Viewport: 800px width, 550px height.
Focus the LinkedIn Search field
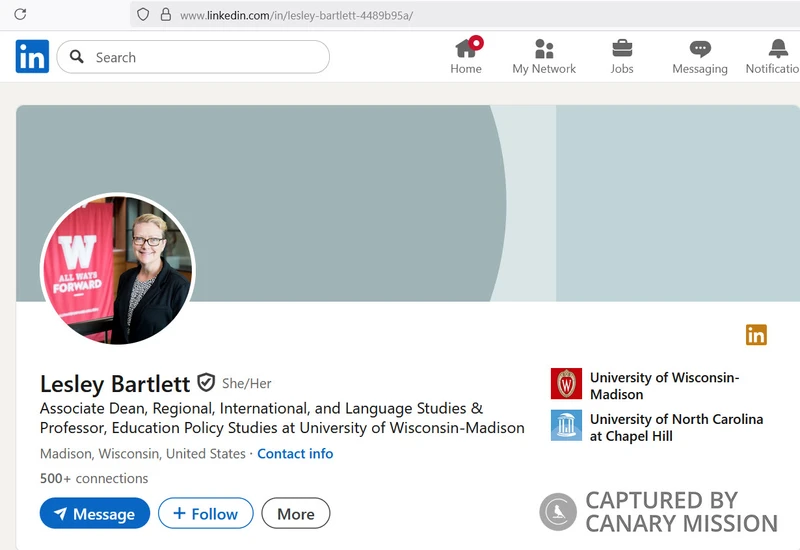[x=193, y=57]
